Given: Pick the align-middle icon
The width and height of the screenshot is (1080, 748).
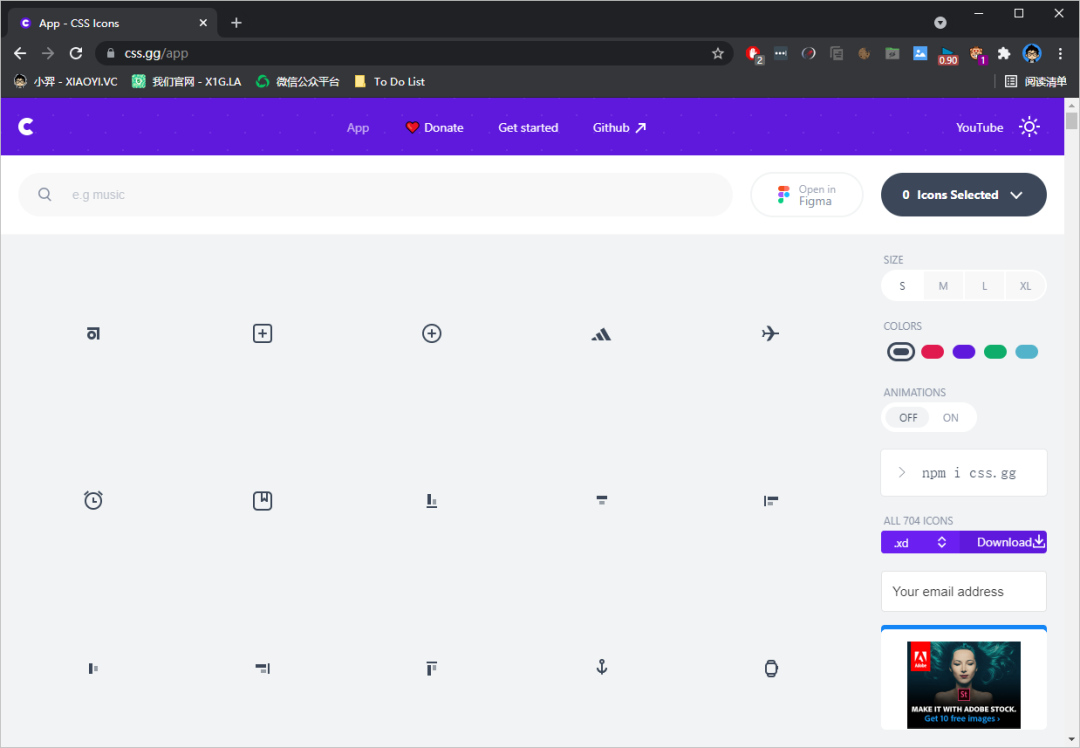Looking at the screenshot, I should pos(93,668).
